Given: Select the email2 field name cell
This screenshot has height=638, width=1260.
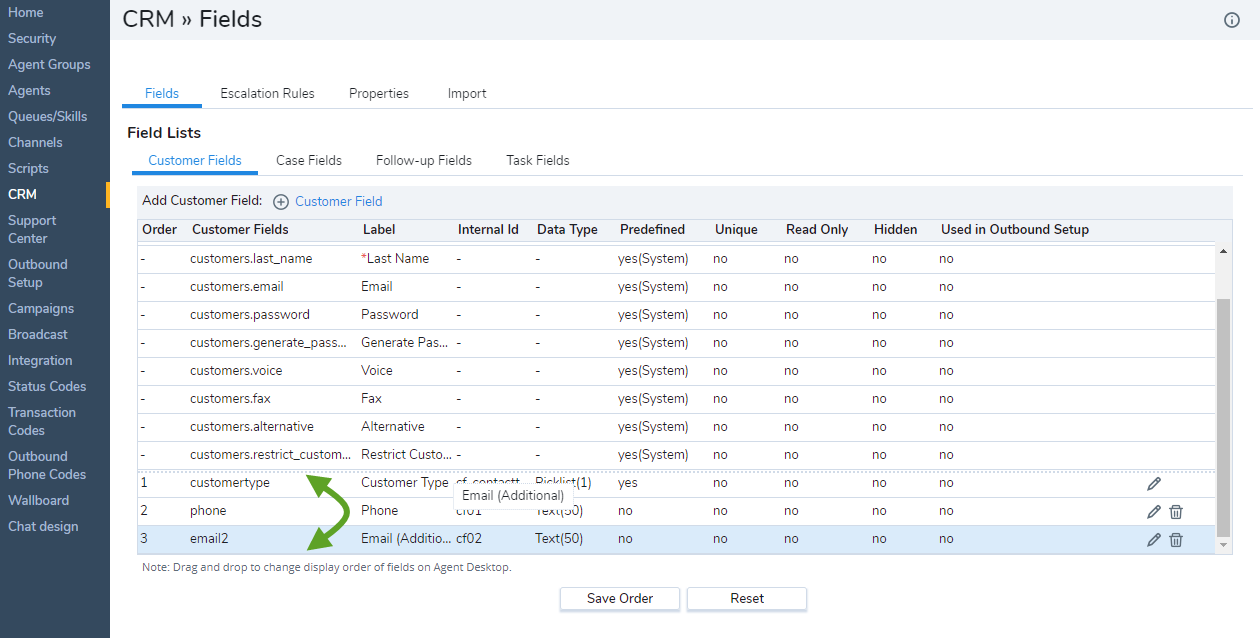Looking at the screenshot, I should [209, 539].
